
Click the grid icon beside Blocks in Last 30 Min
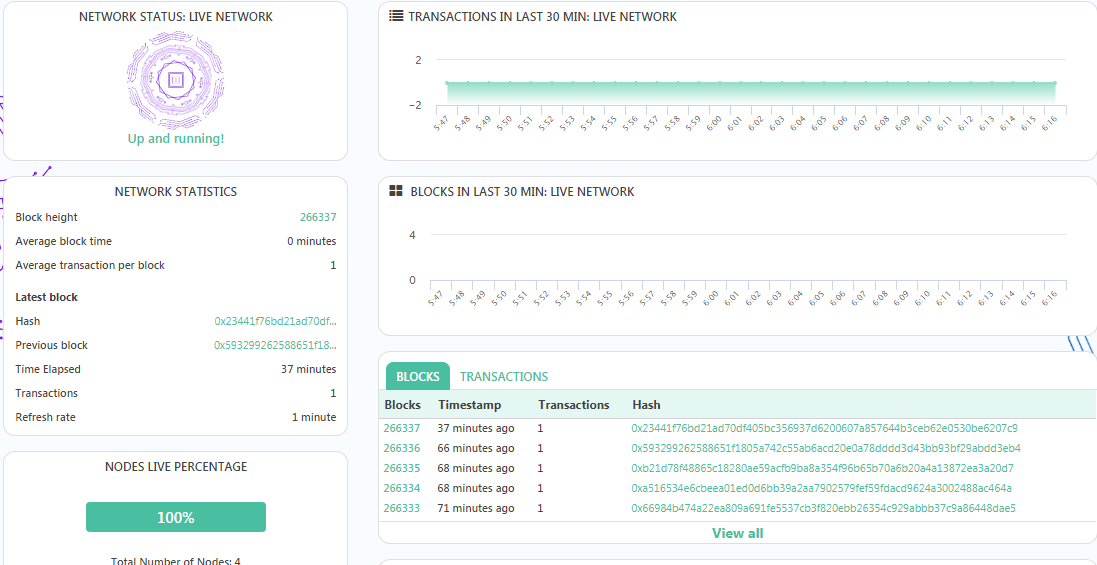396,191
